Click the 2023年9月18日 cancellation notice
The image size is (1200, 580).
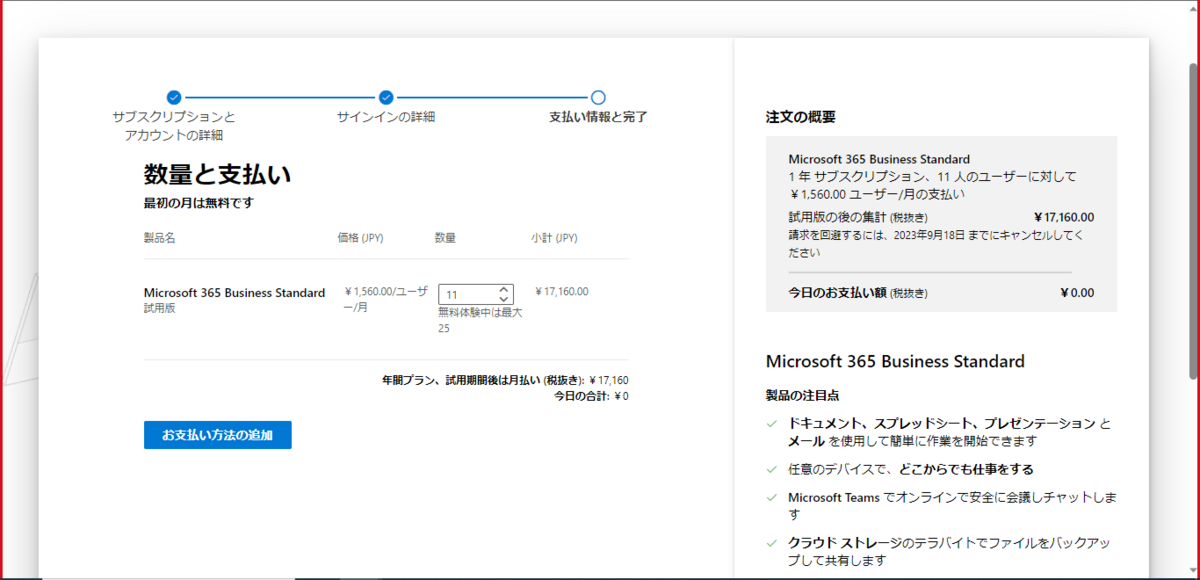click(x=936, y=243)
